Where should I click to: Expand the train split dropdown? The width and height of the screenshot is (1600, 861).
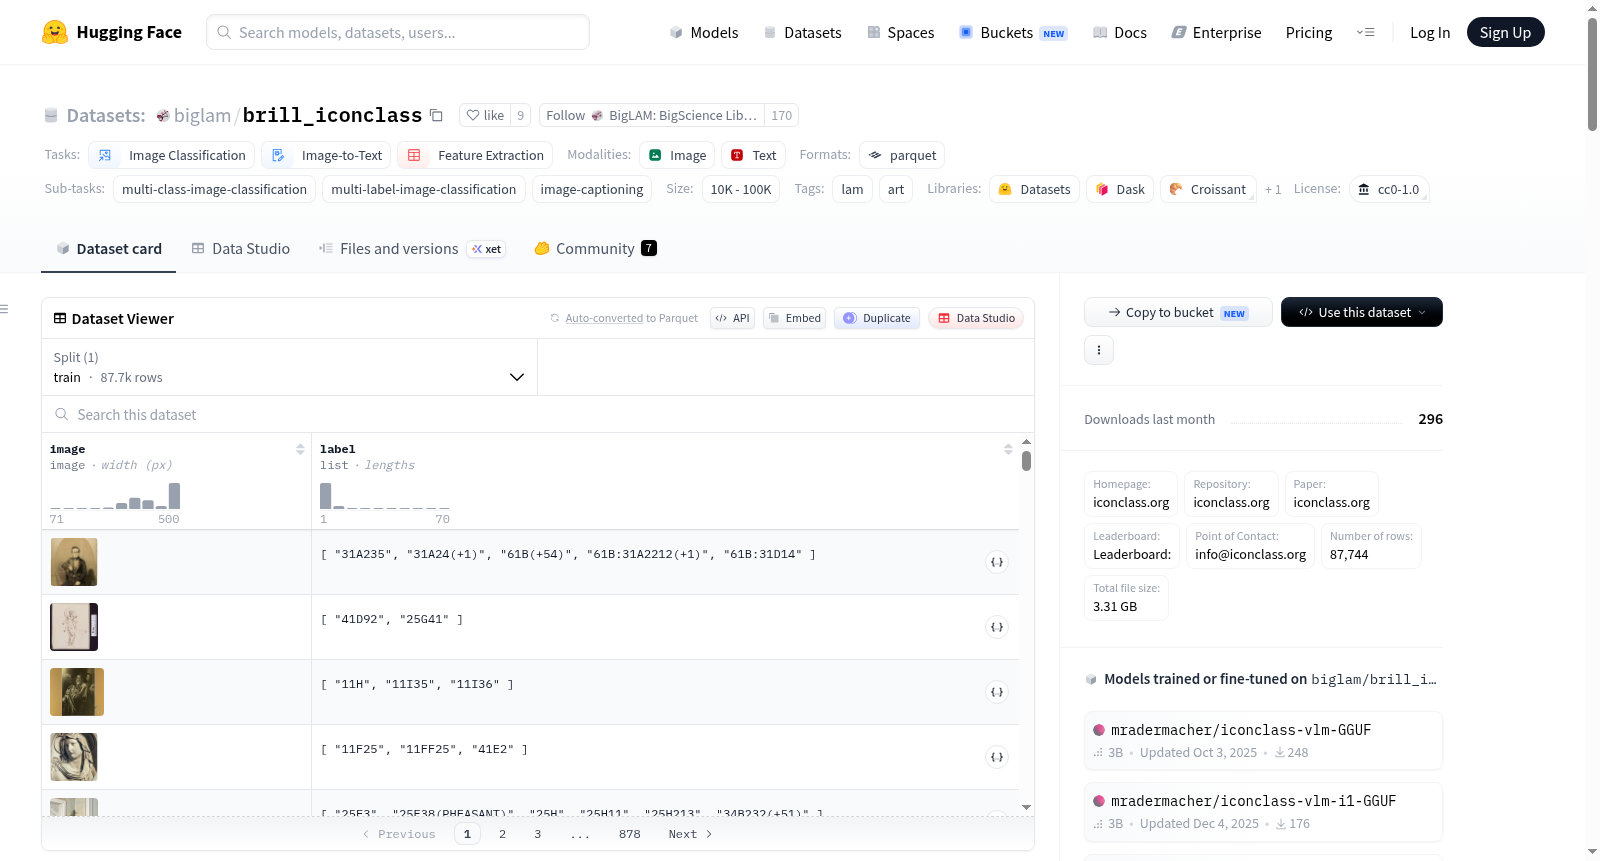(x=289, y=367)
